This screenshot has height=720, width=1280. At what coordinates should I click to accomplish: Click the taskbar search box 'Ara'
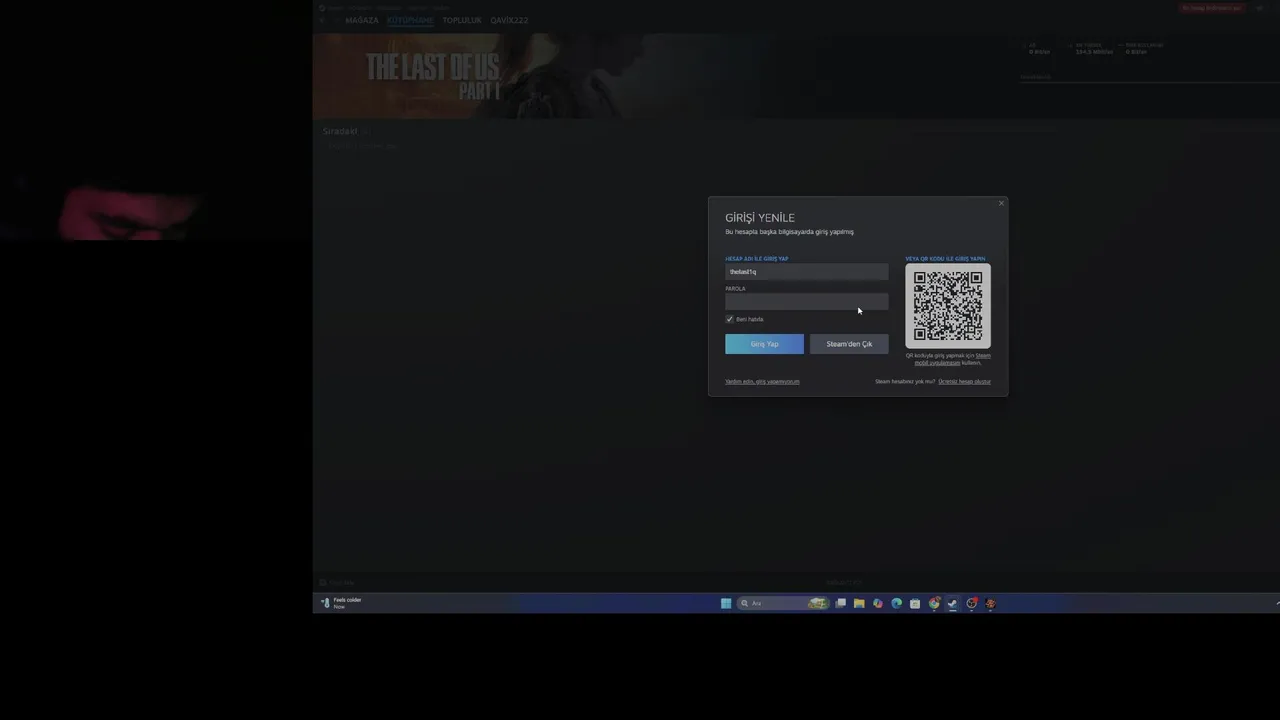pyautogui.click(x=782, y=603)
